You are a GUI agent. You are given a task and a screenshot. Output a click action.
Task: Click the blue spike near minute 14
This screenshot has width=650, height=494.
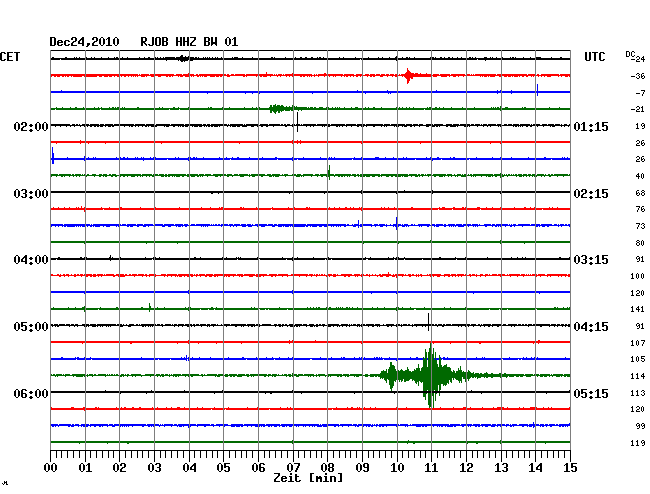(537, 90)
